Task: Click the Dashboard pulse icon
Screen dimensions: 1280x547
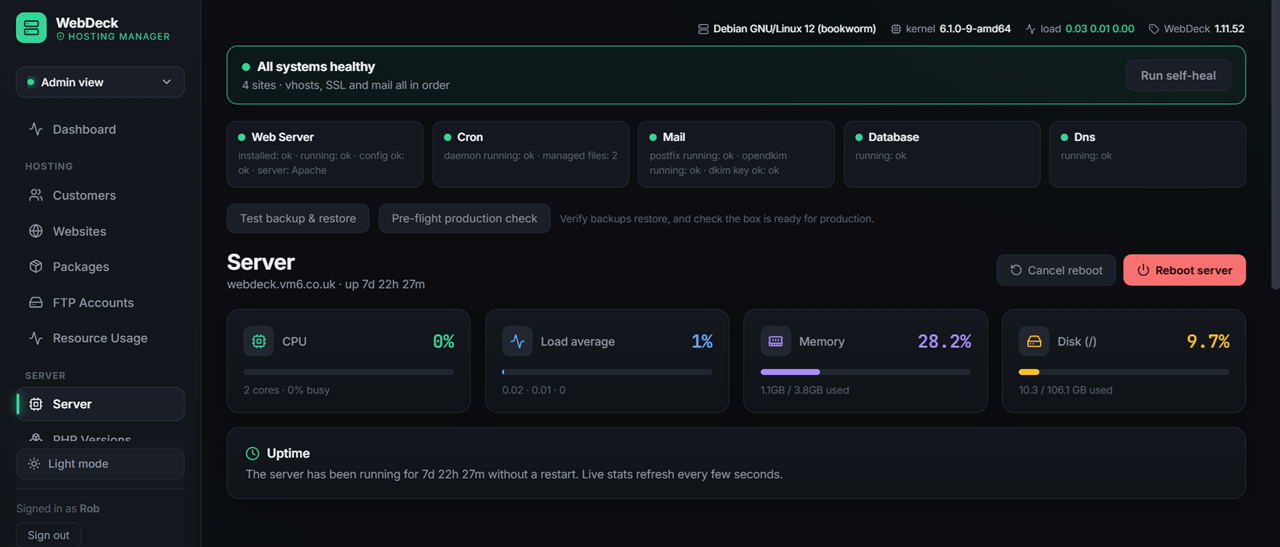Action: tap(36, 129)
